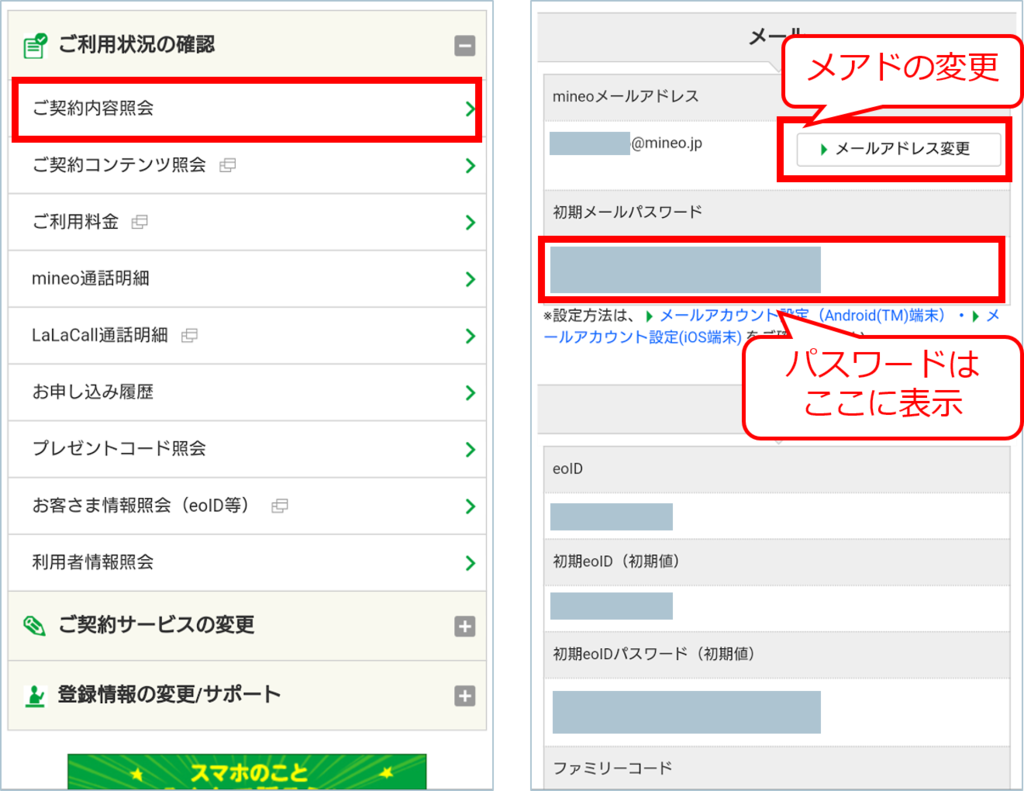
Task: Open お客さま情報照会（eoID等） entry
Action: pyautogui.click(x=248, y=506)
